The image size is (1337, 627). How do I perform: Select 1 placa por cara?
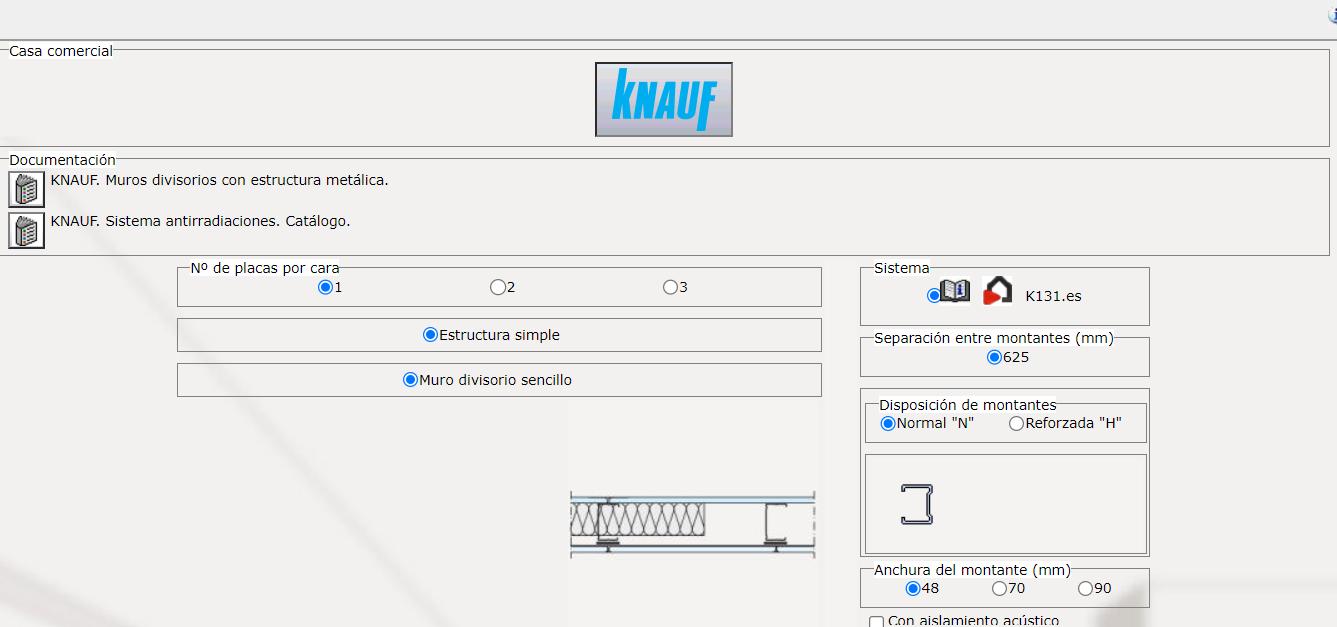click(325, 287)
